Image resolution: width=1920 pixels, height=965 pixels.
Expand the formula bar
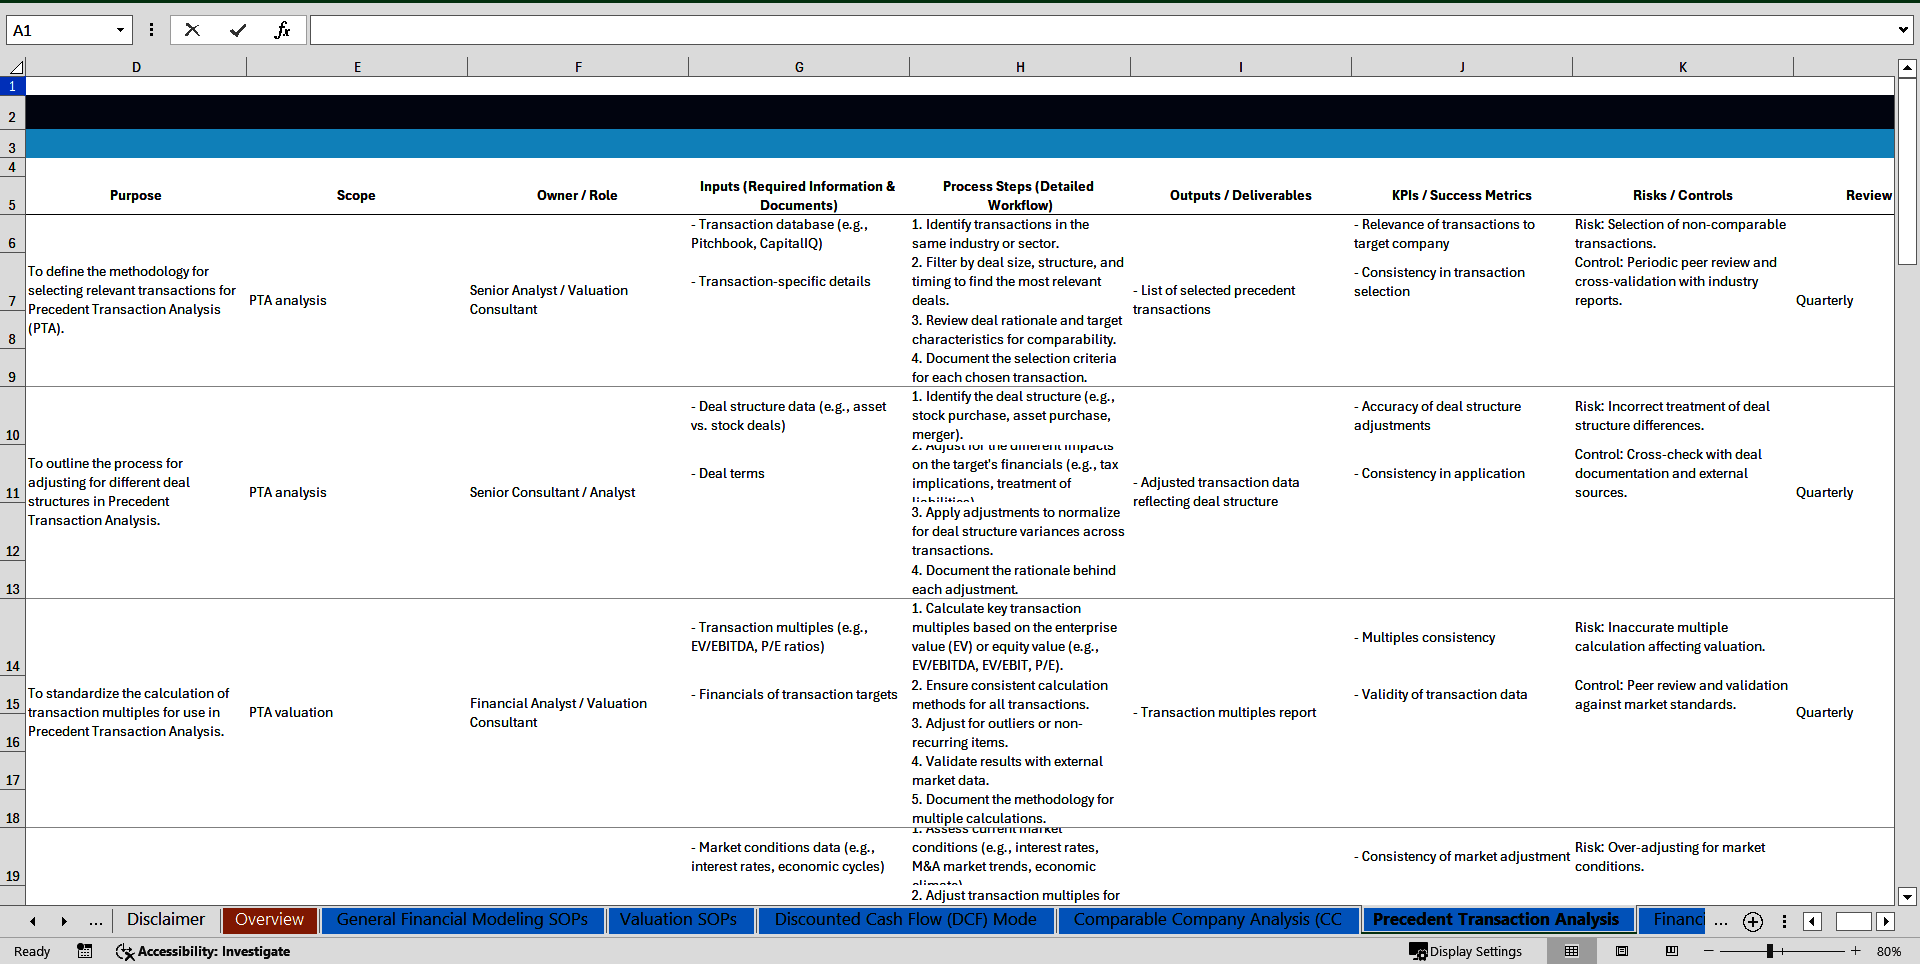(x=1902, y=30)
